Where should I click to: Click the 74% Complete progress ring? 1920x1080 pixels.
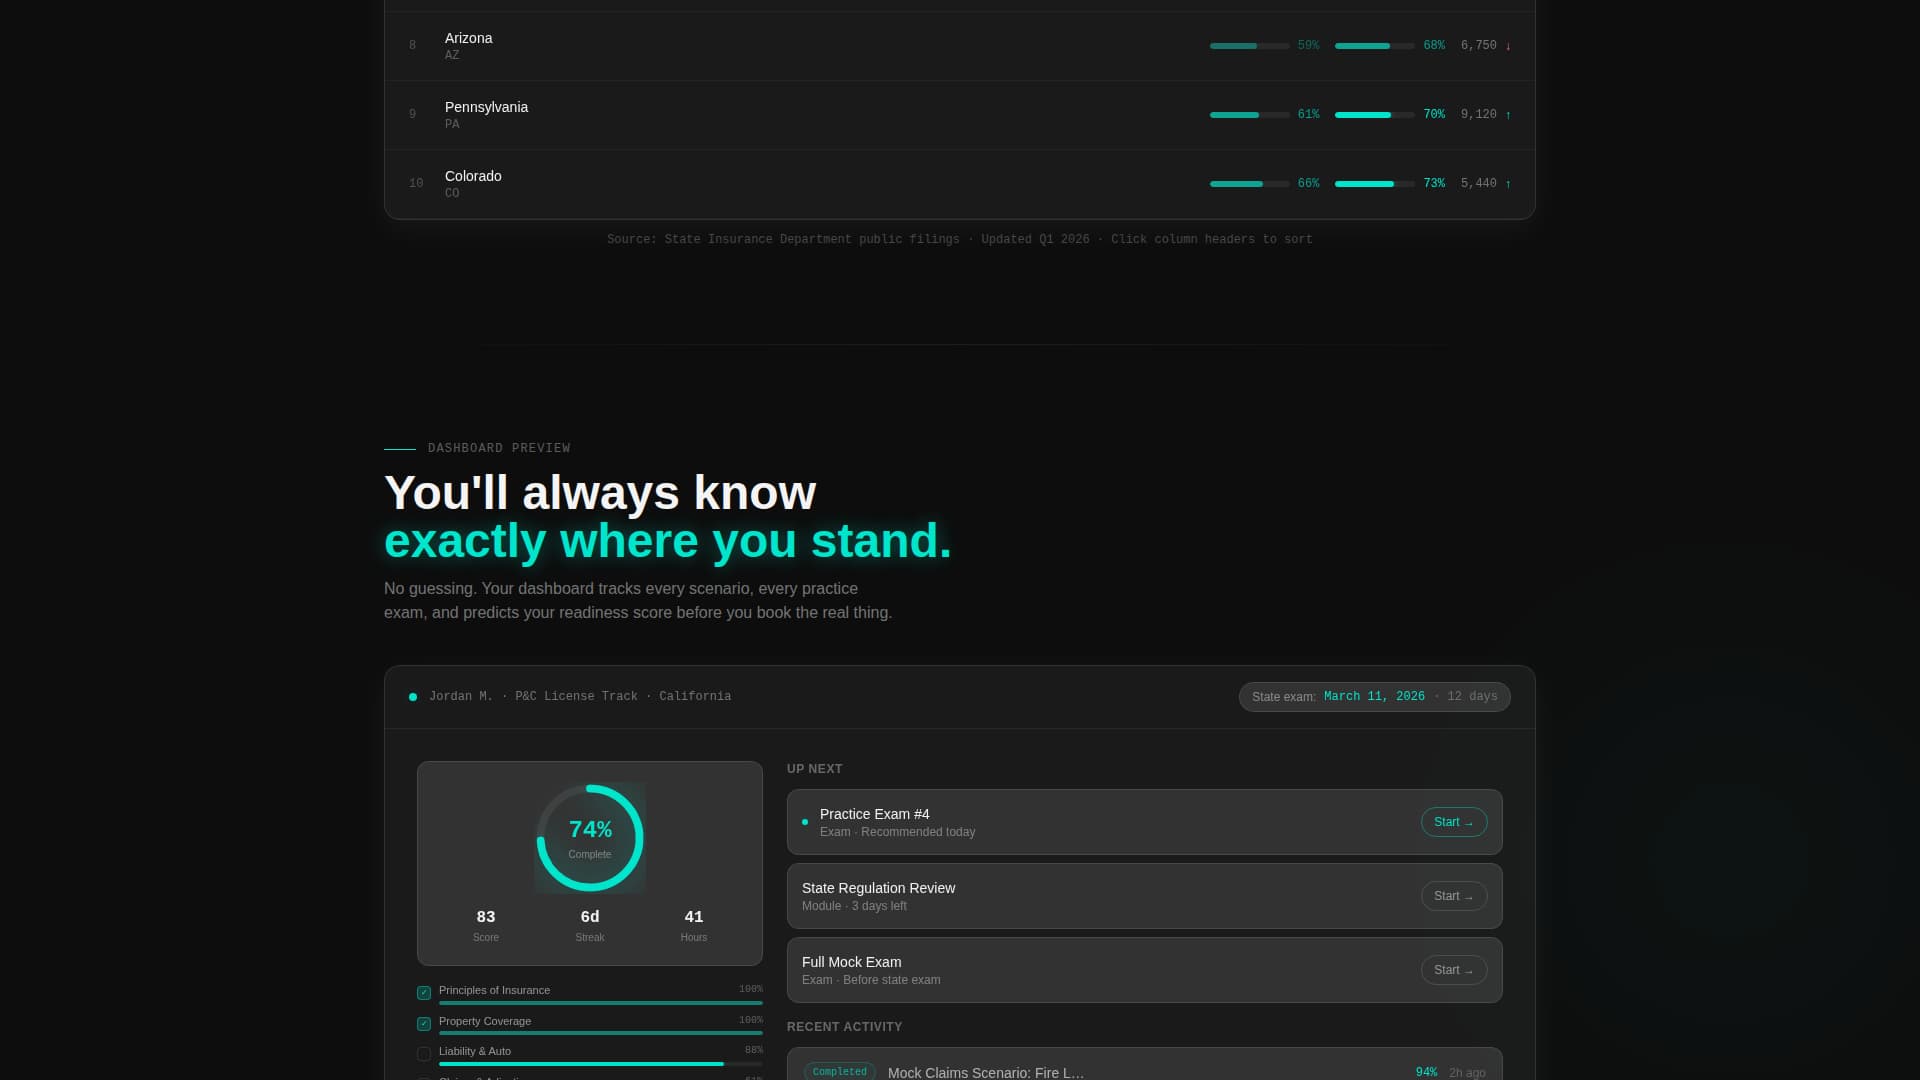(x=590, y=838)
